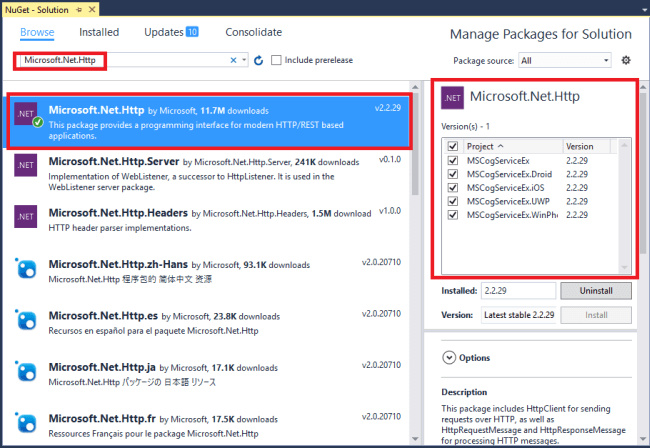
Task: Close the NuGet - Solution tab
Action: click(x=92, y=10)
